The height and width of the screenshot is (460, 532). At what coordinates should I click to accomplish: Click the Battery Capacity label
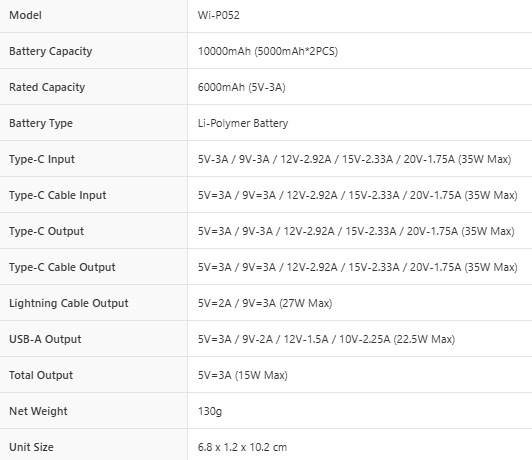(51, 51)
